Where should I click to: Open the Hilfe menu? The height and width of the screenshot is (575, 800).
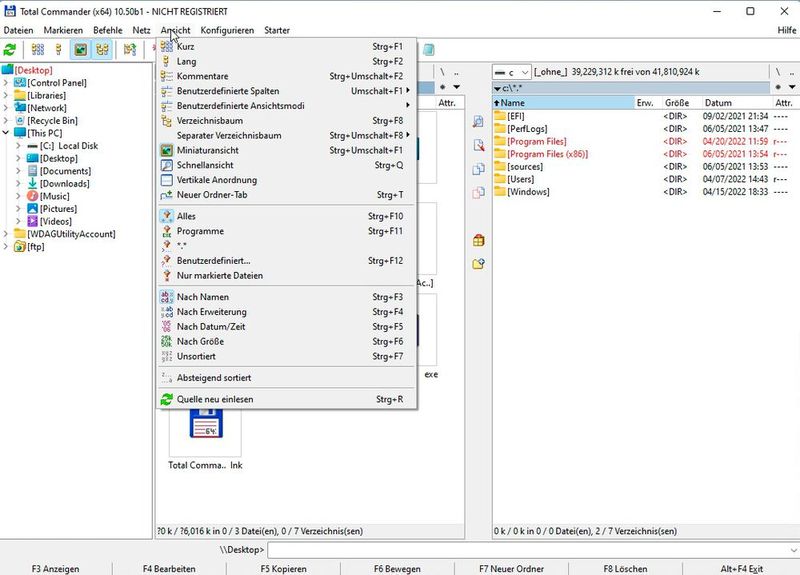pos(787,30)
